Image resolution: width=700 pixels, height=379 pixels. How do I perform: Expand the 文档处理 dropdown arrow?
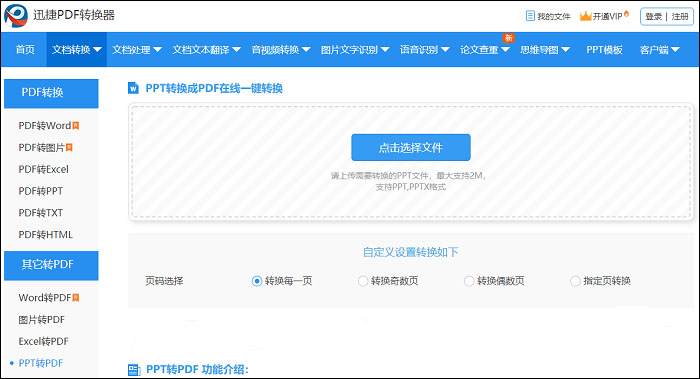coord(157,50)
